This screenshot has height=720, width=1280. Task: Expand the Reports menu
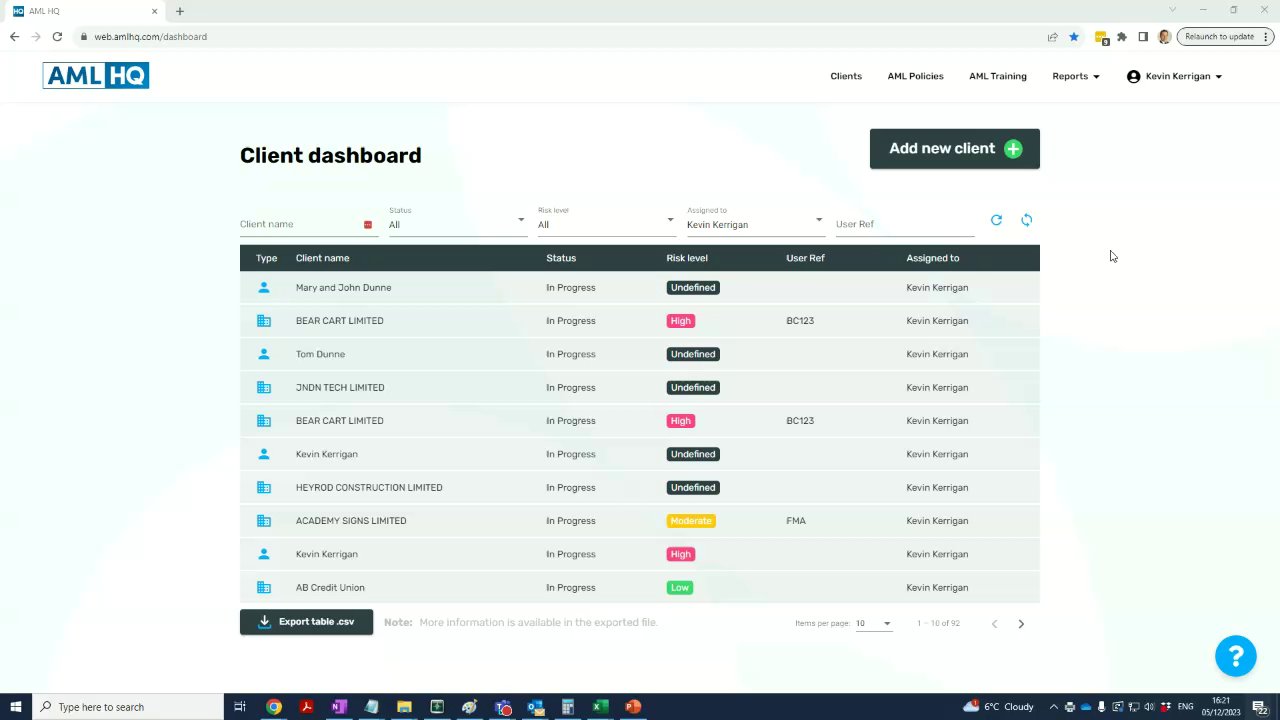point(1076,76)
